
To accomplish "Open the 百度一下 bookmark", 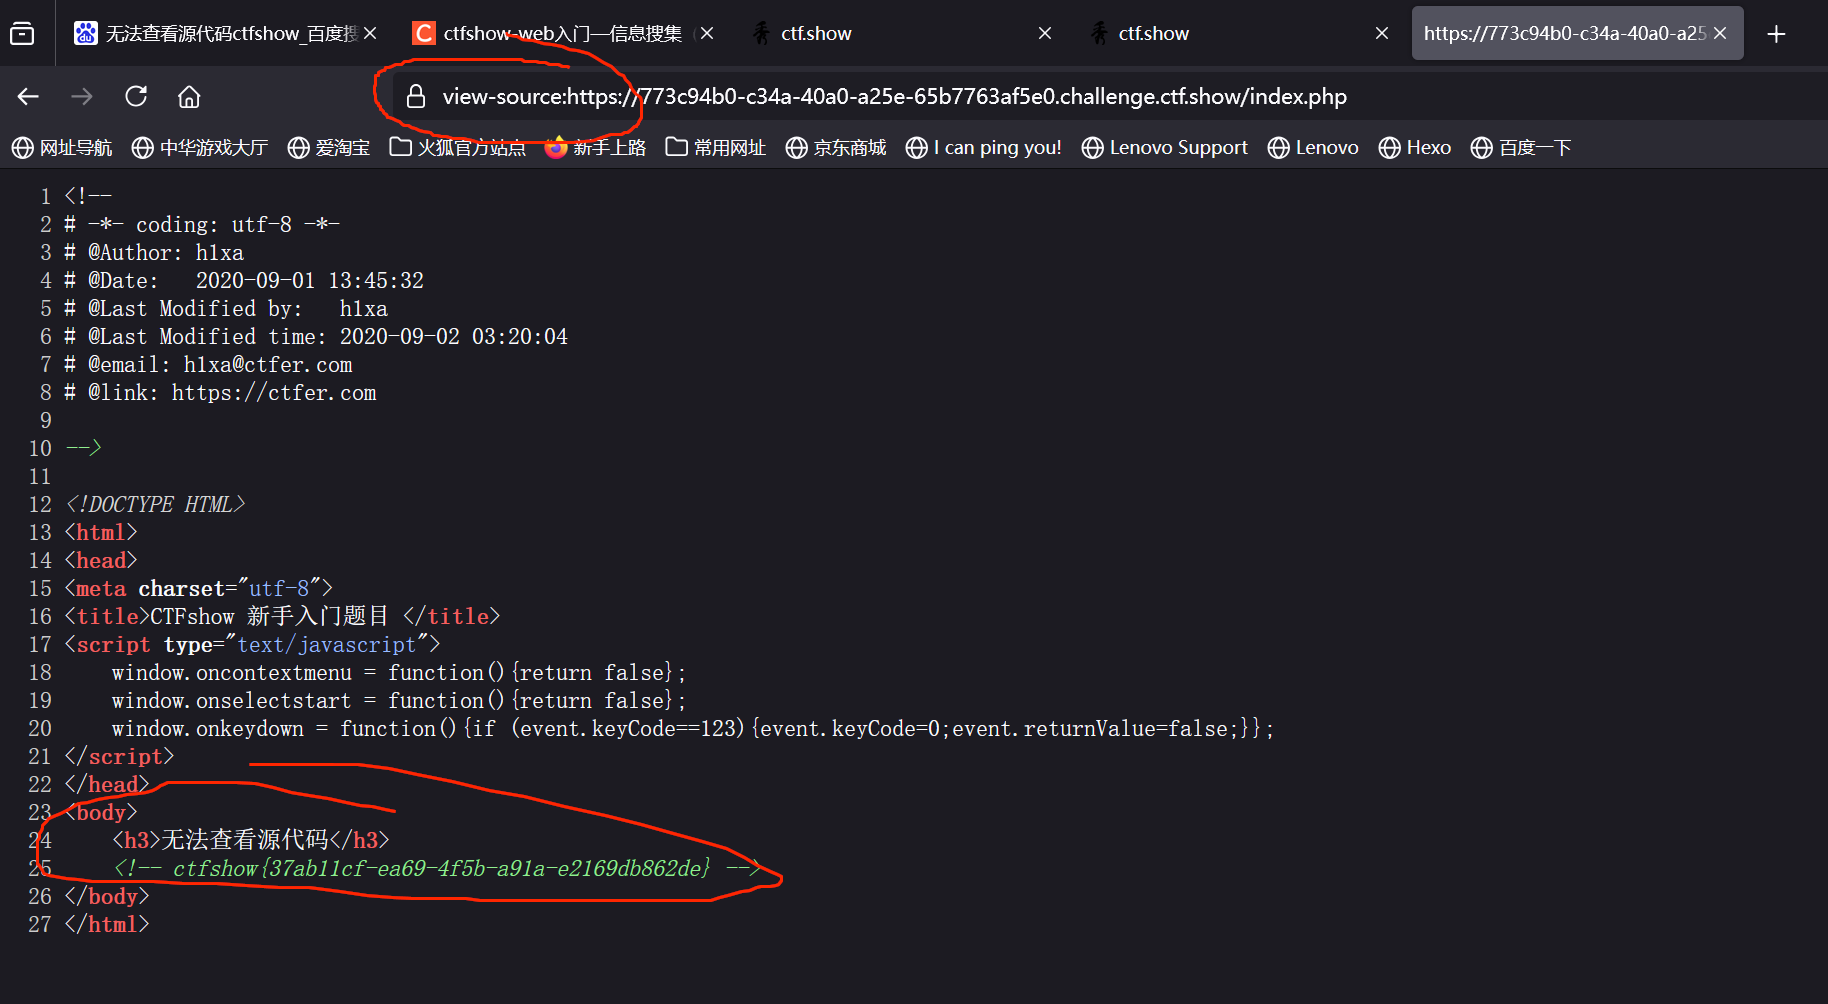I will 1521,148.
